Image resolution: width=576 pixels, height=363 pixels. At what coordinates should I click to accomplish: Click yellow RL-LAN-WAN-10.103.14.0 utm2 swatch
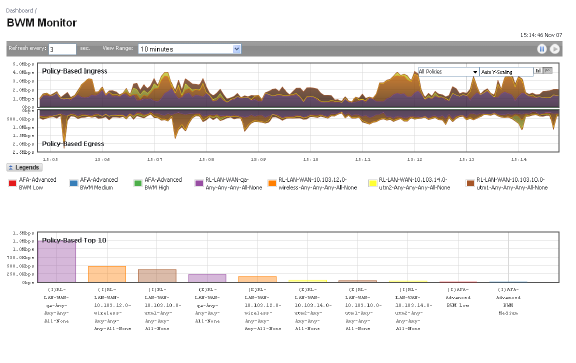click(372, 183)
